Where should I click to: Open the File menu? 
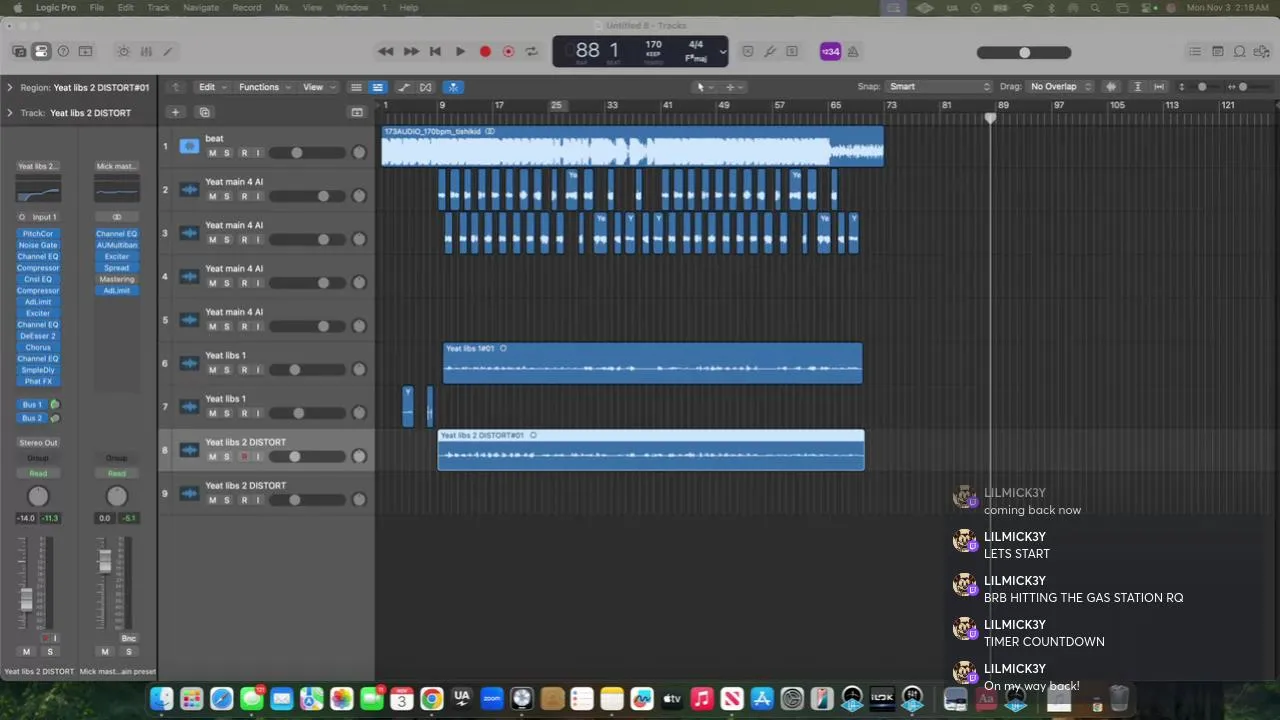[97, 7]
